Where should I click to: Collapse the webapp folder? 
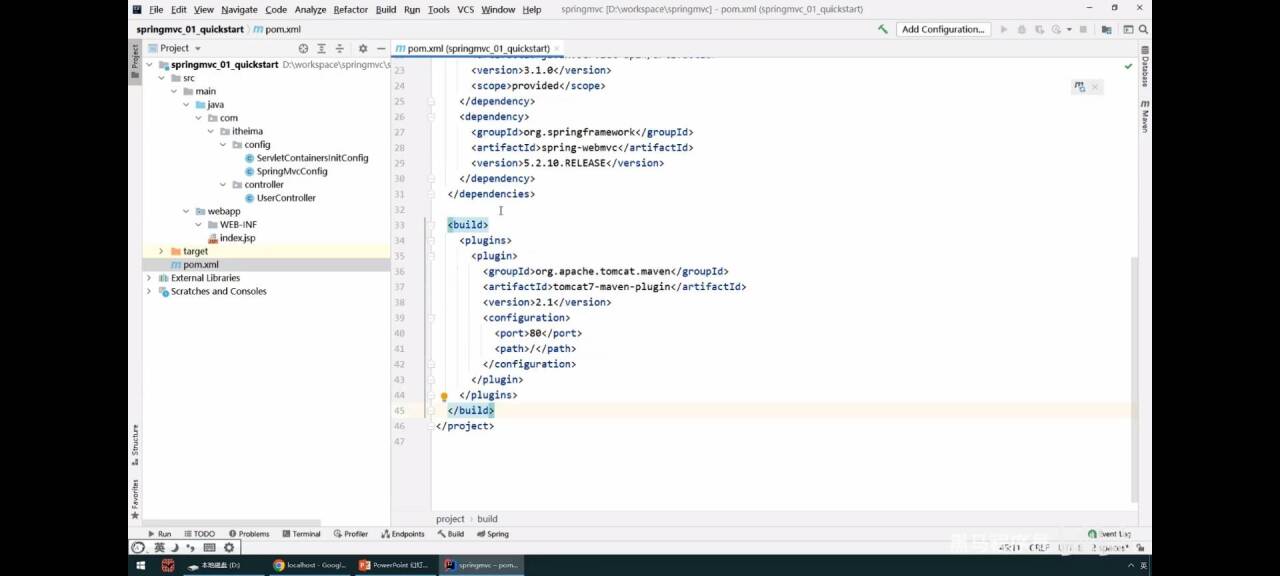186,212
